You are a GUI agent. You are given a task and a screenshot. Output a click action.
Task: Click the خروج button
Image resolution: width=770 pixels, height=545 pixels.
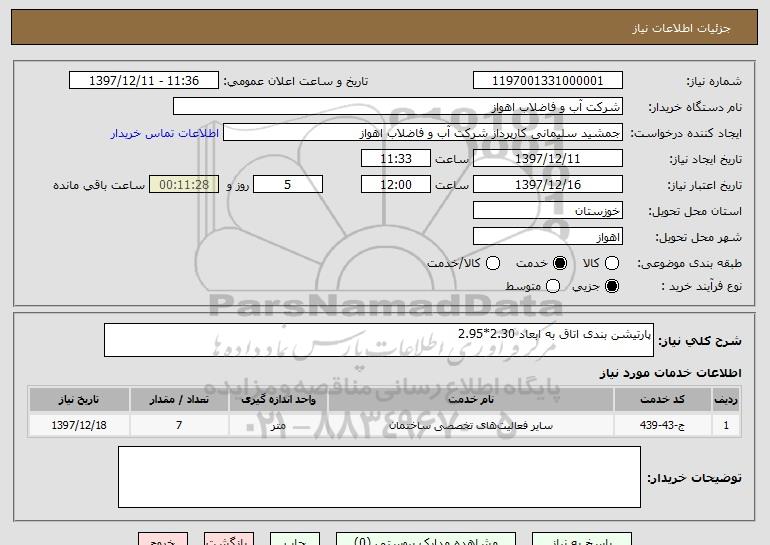163,539
